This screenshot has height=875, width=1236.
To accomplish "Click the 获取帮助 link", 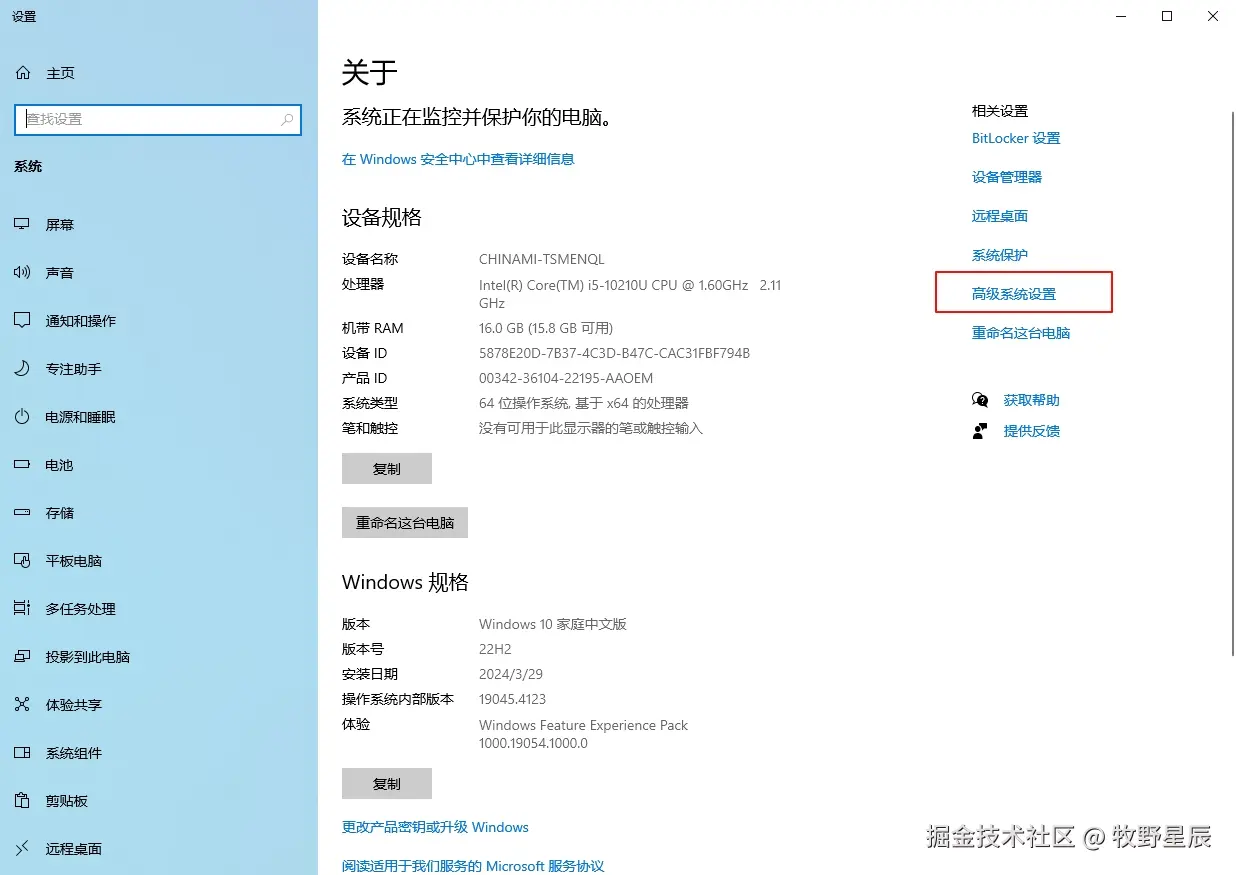I will 1032,400.
